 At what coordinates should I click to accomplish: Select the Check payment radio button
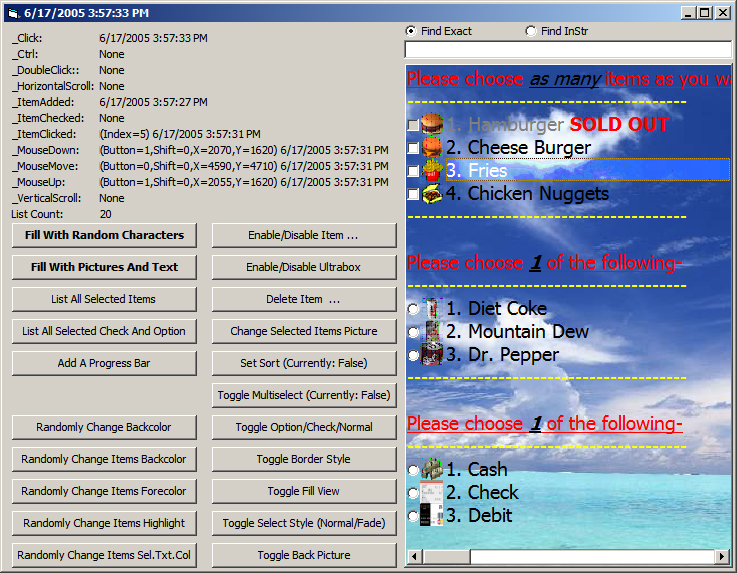(x=413, y=493)
